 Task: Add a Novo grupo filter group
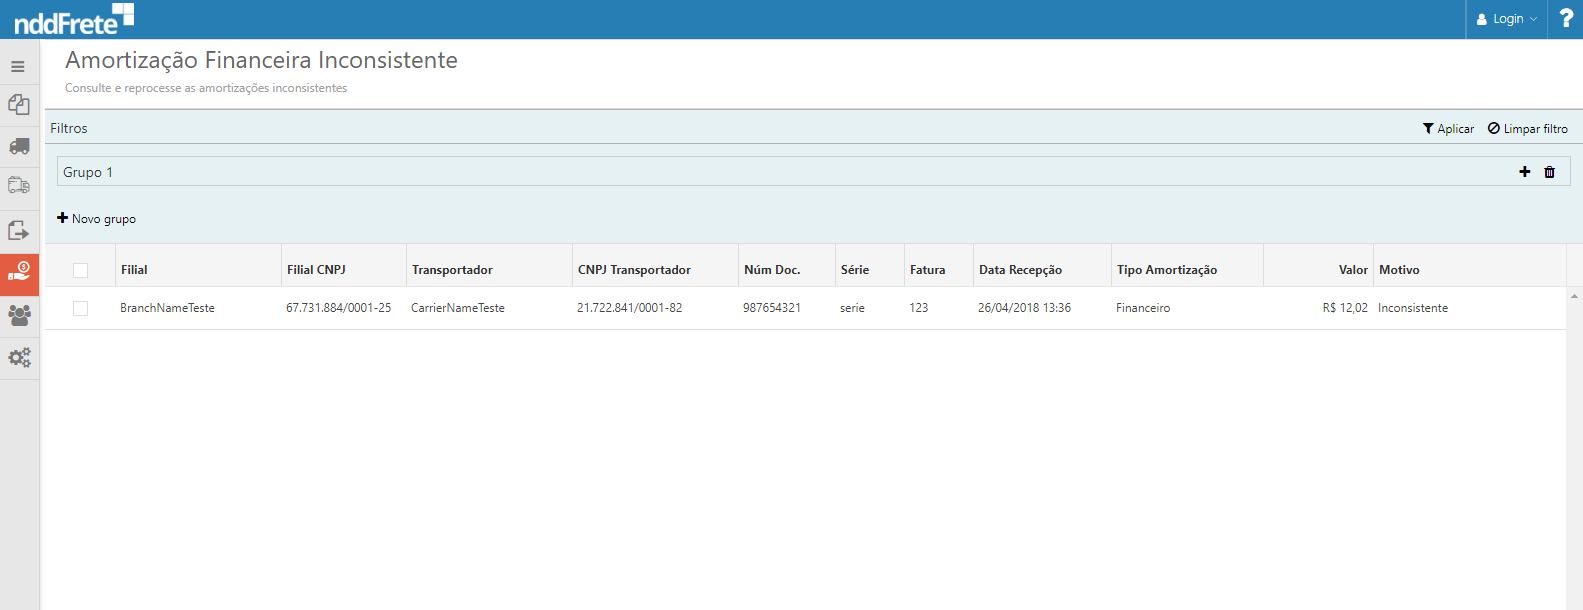point(97,219)
